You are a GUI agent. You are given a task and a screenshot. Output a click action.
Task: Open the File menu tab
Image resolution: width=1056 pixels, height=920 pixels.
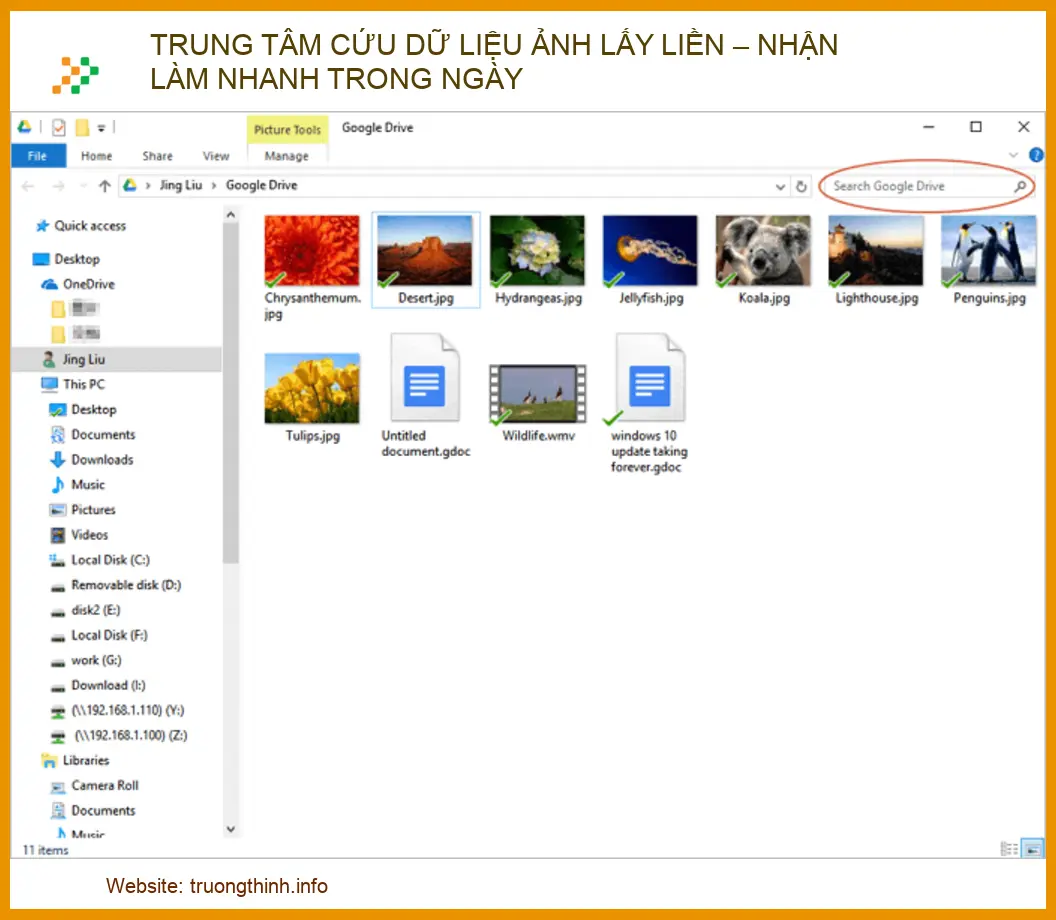[38, 156]
